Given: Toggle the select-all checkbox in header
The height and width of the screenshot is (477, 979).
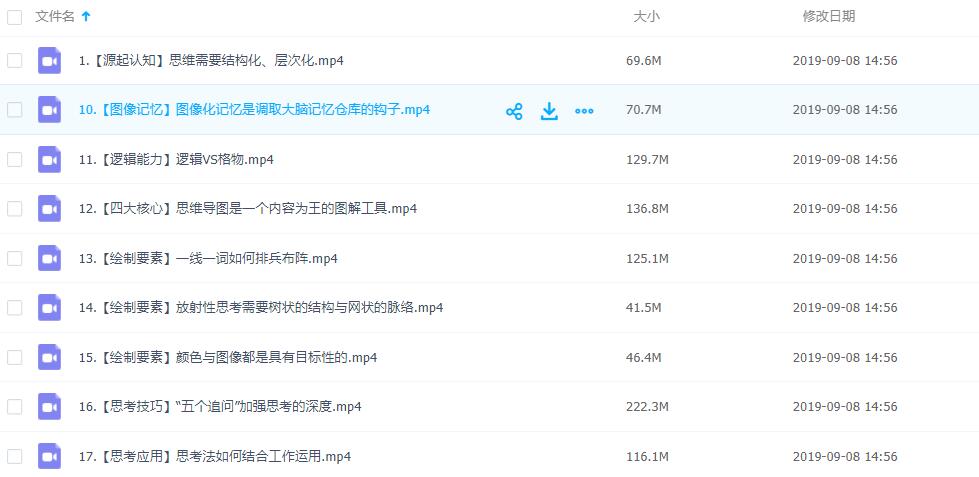Looking at the screenshot, I should (15, 17).
